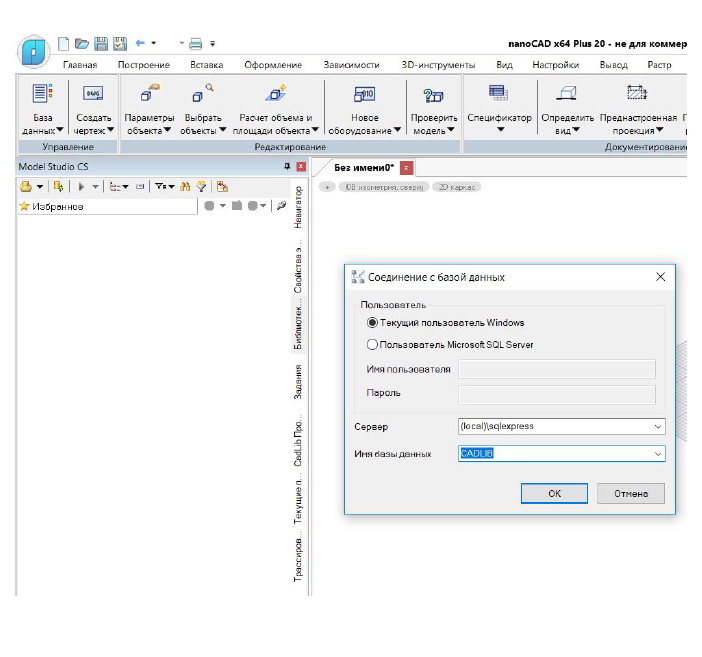The image size is (702, 657).
Task: Expand the Имя базы данных dropdown
Action: tap(658, 454)
